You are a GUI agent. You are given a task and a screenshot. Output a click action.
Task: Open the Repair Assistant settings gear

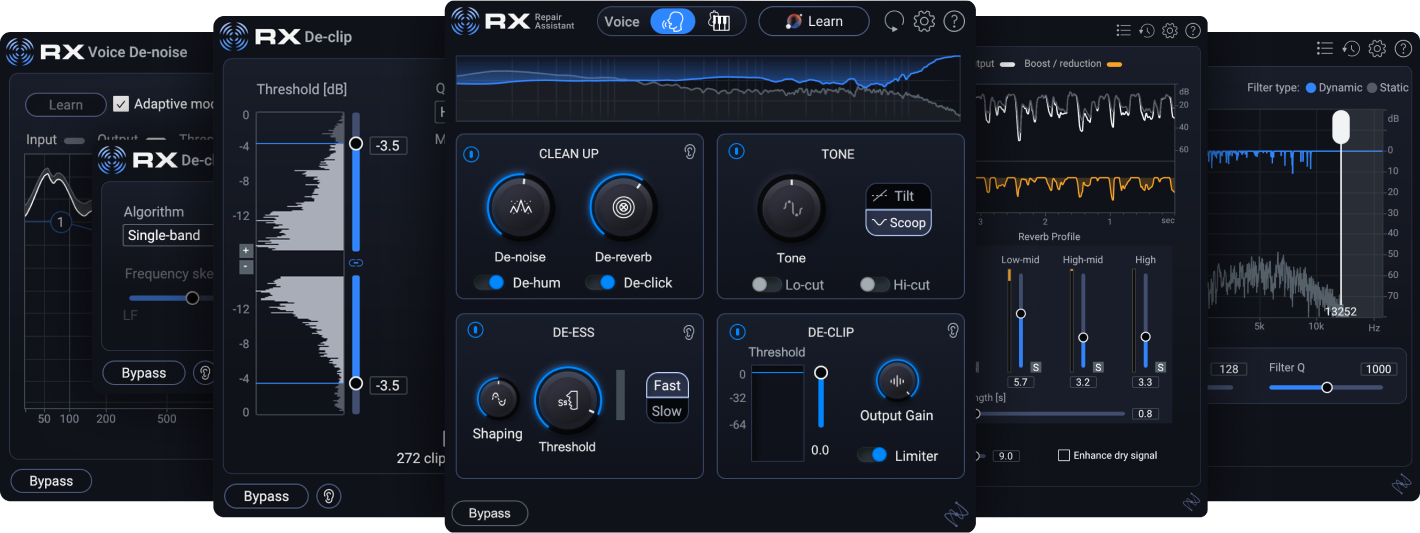(x=924, y=21)
